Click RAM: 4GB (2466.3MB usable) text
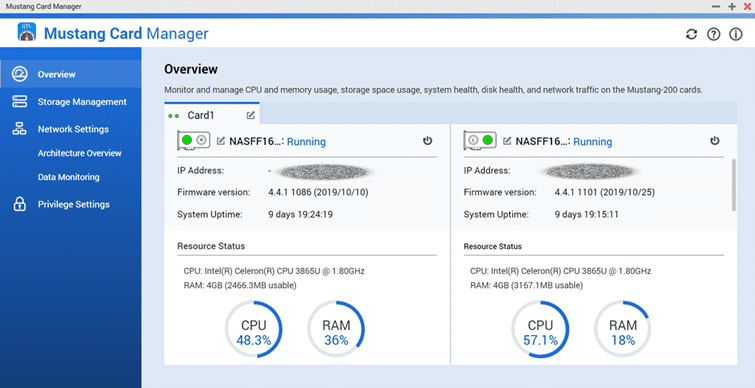The image size is (755, 388). click(240, 285)
